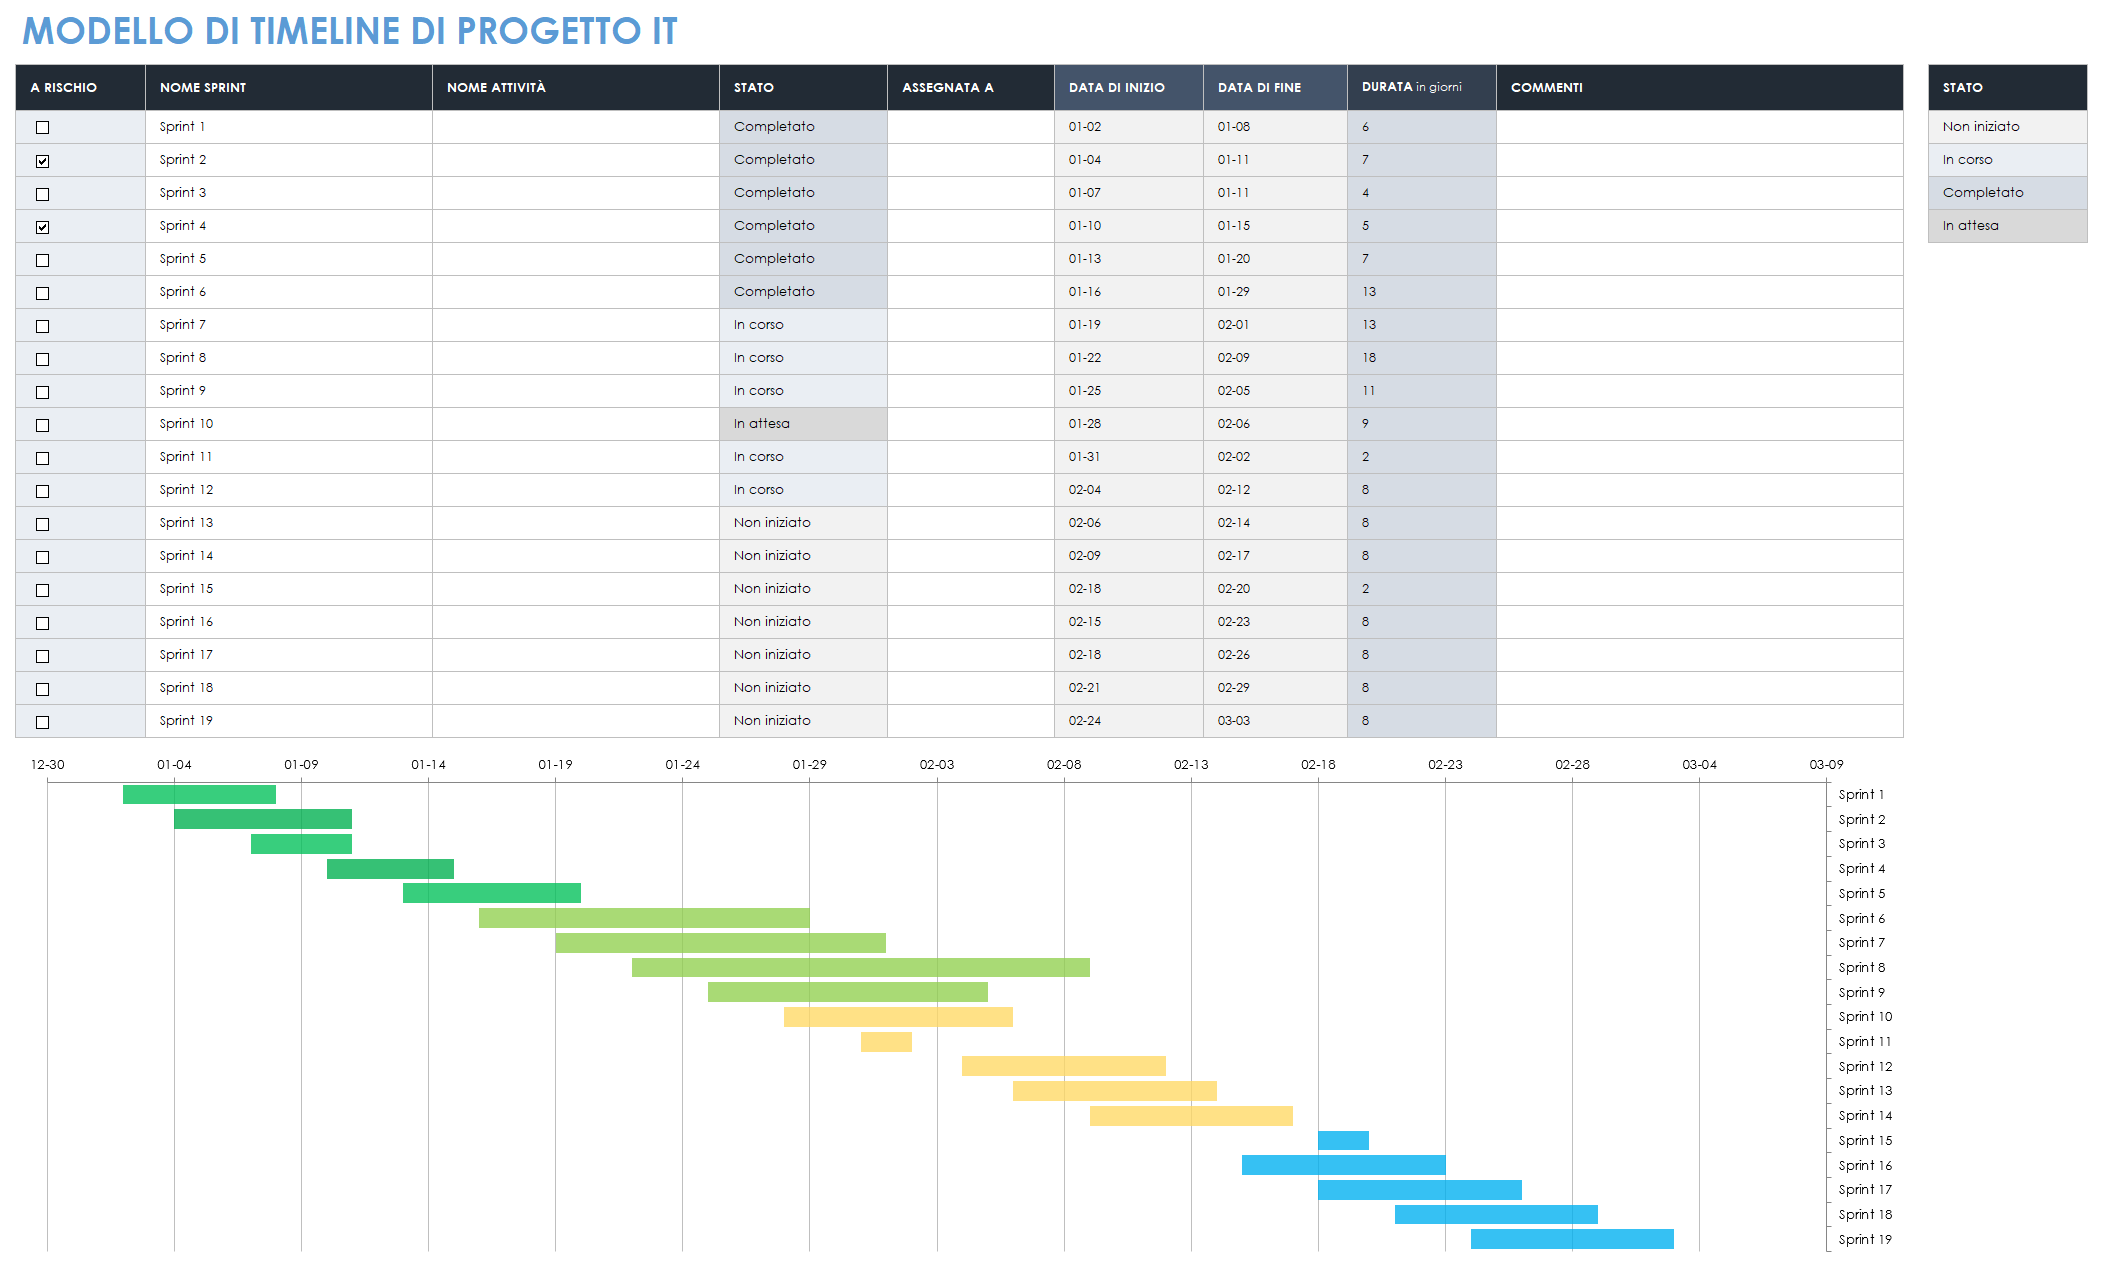Image resolution: width=2104 pixels, height=1270 pixels.
Task: Check the At Risk box for Sprint 1
Action: coord(42,127)
